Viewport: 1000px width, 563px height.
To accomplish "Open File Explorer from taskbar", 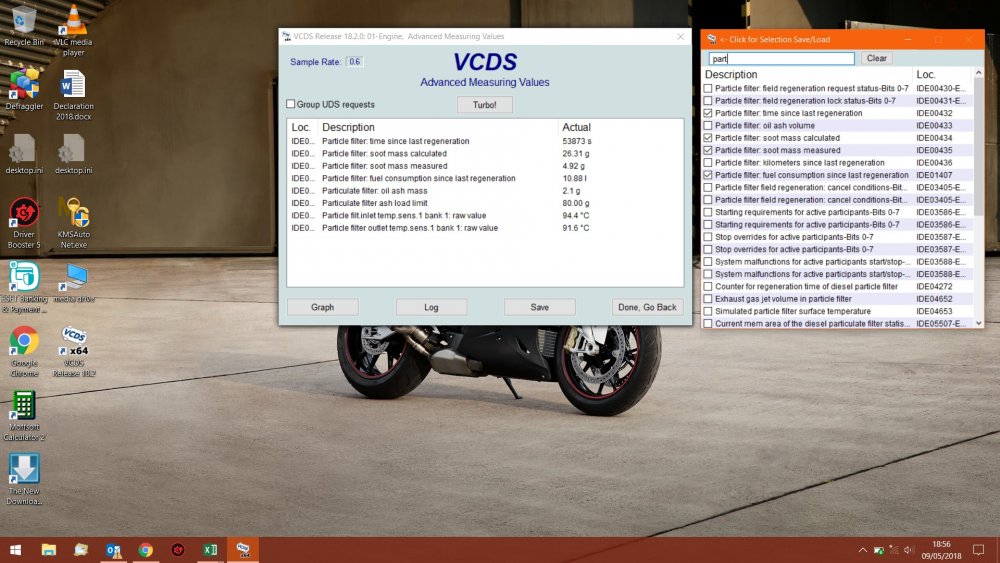I will coord(48,550).
